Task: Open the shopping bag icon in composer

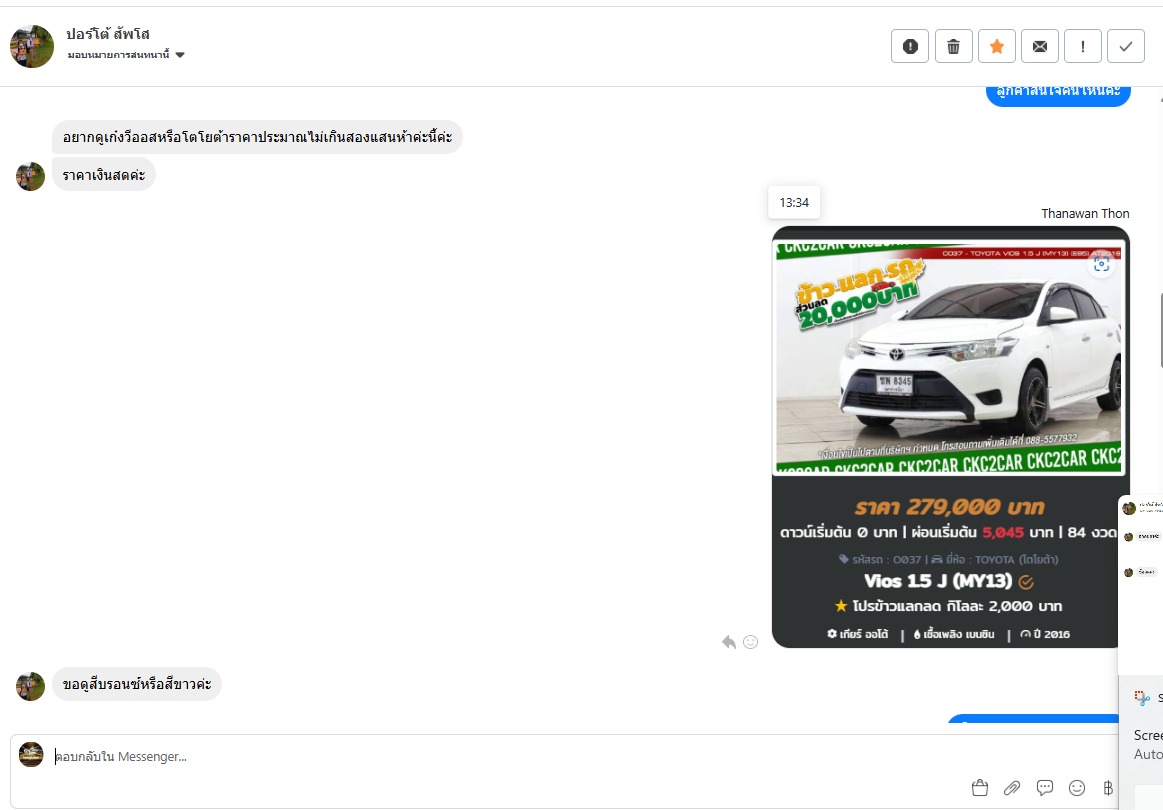Action: 980,788
